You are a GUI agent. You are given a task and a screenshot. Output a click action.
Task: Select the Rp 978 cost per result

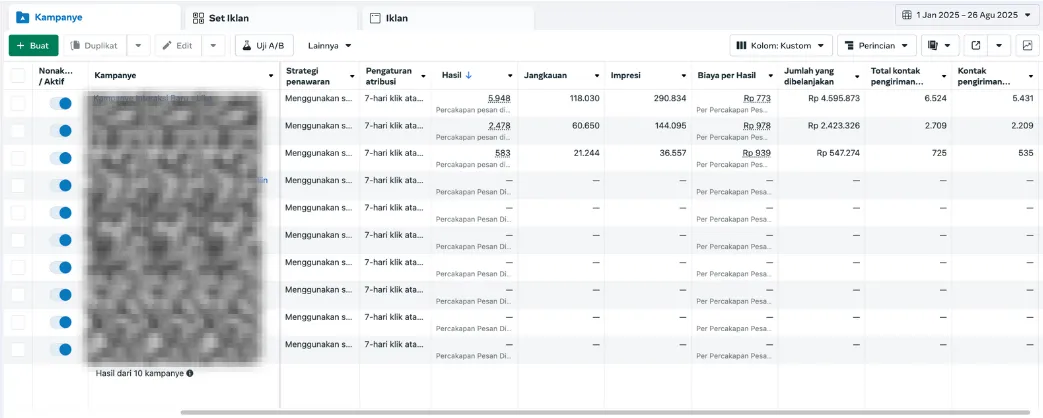point(756,126)
